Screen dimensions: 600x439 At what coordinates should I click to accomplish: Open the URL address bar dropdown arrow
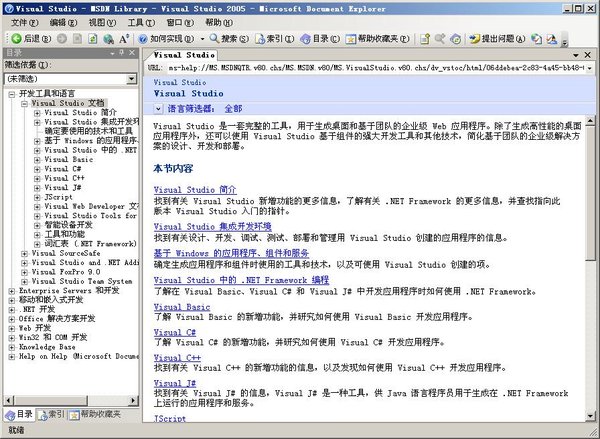pyautogui.click(x=589, y=68)
